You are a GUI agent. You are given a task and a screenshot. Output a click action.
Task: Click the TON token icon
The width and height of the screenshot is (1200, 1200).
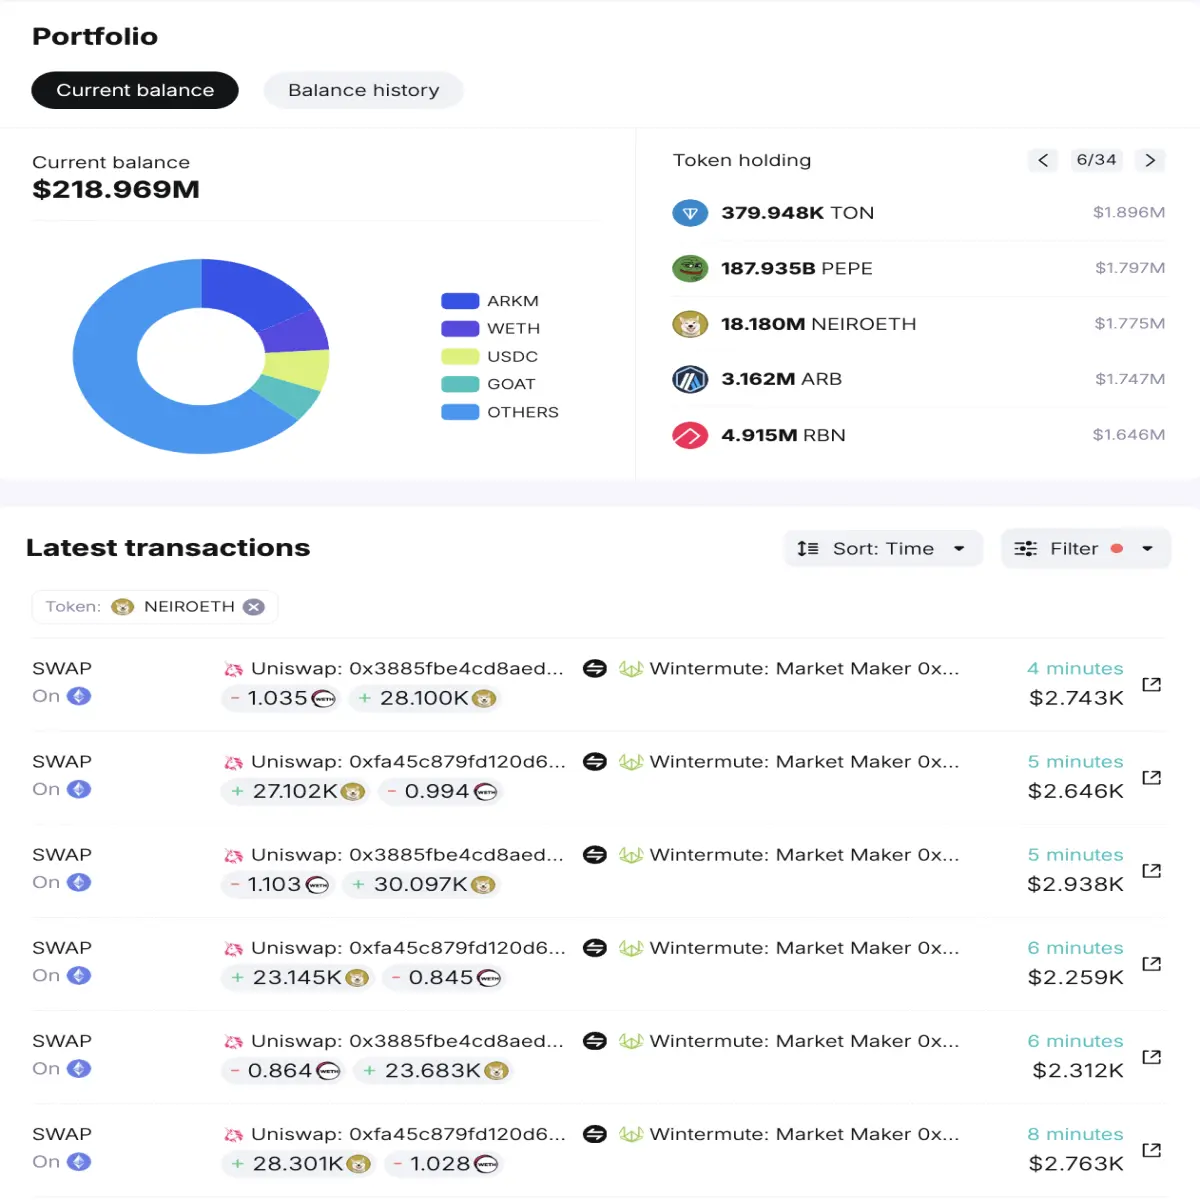pyautogui.click(x=690, y=213)
